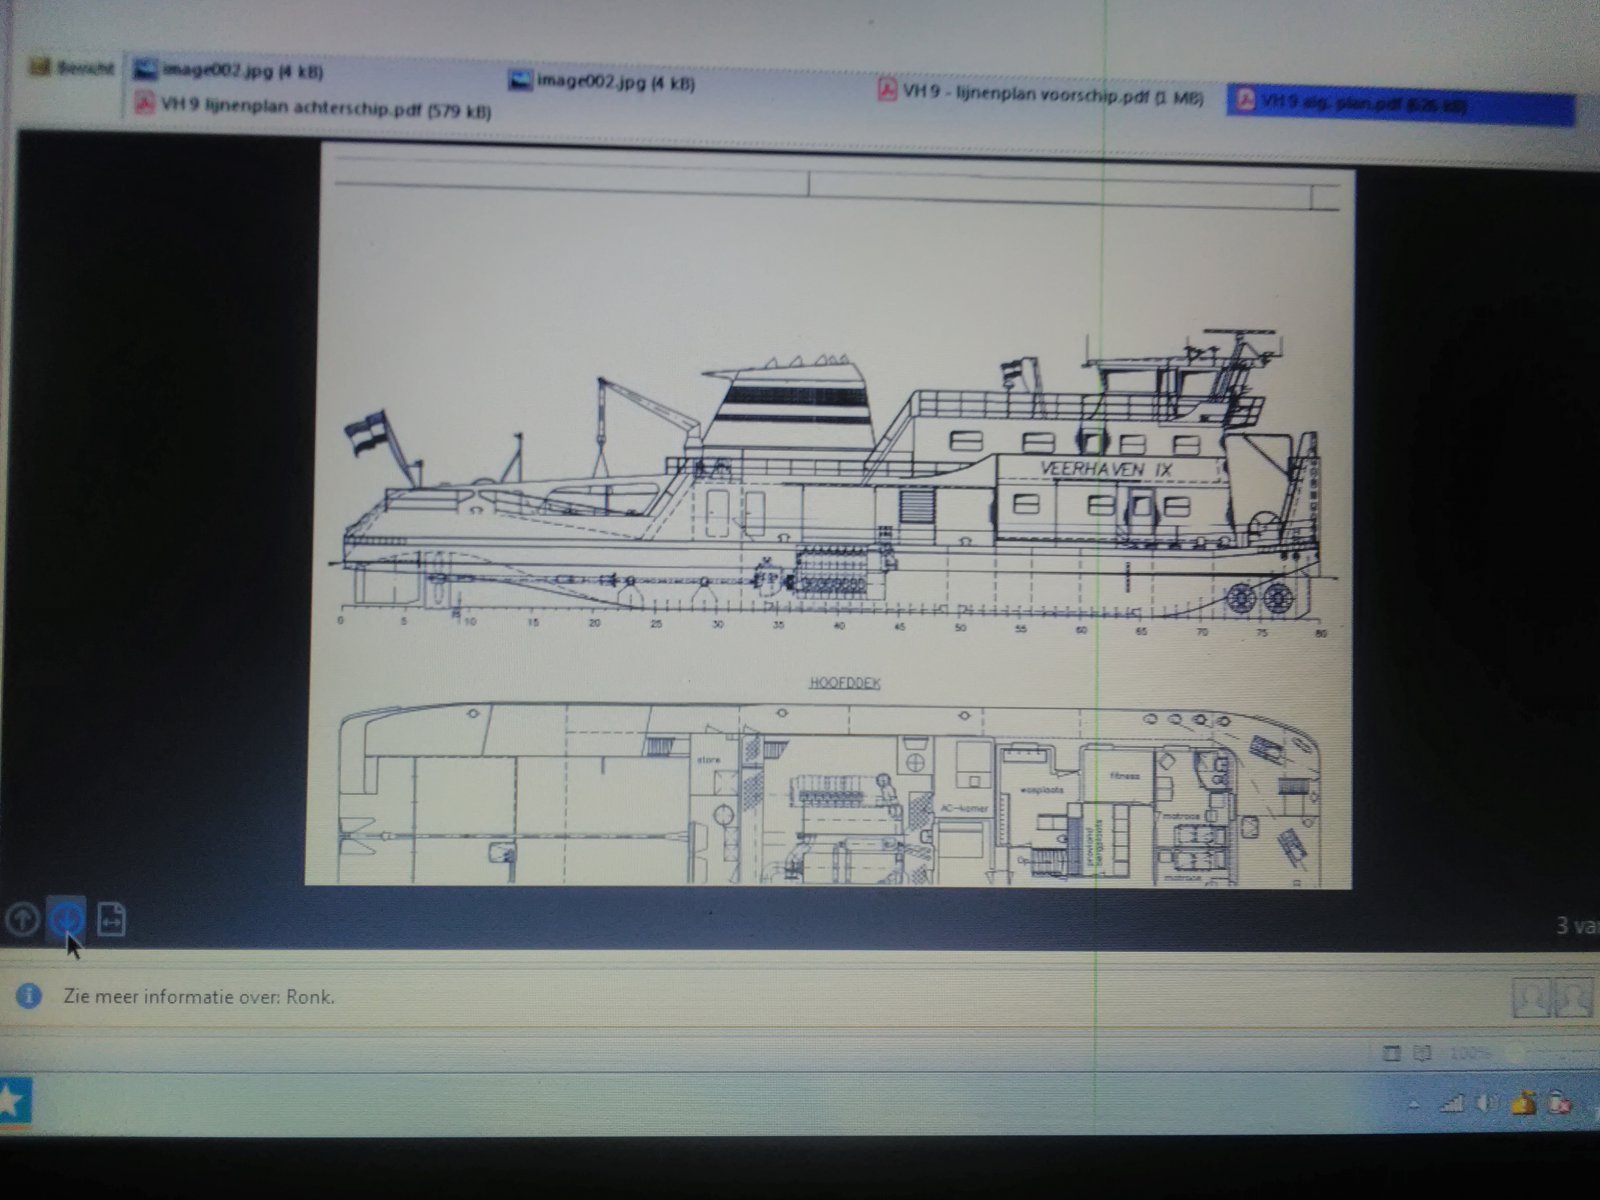The width and height of the screenshot is (1600, 1200).
Task: Click the tray icon with red cross
Action: point(1561,1103)
